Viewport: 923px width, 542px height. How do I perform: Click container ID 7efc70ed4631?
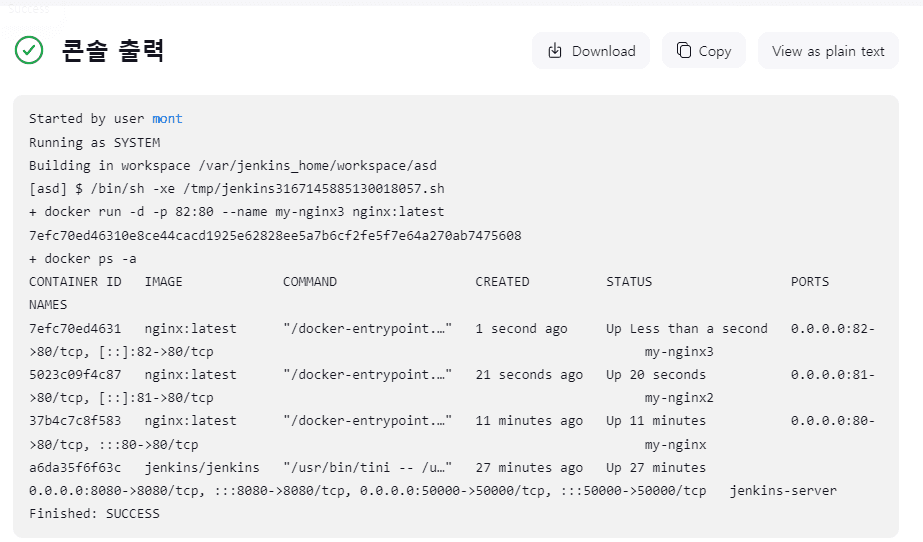(x=75, y=328)
